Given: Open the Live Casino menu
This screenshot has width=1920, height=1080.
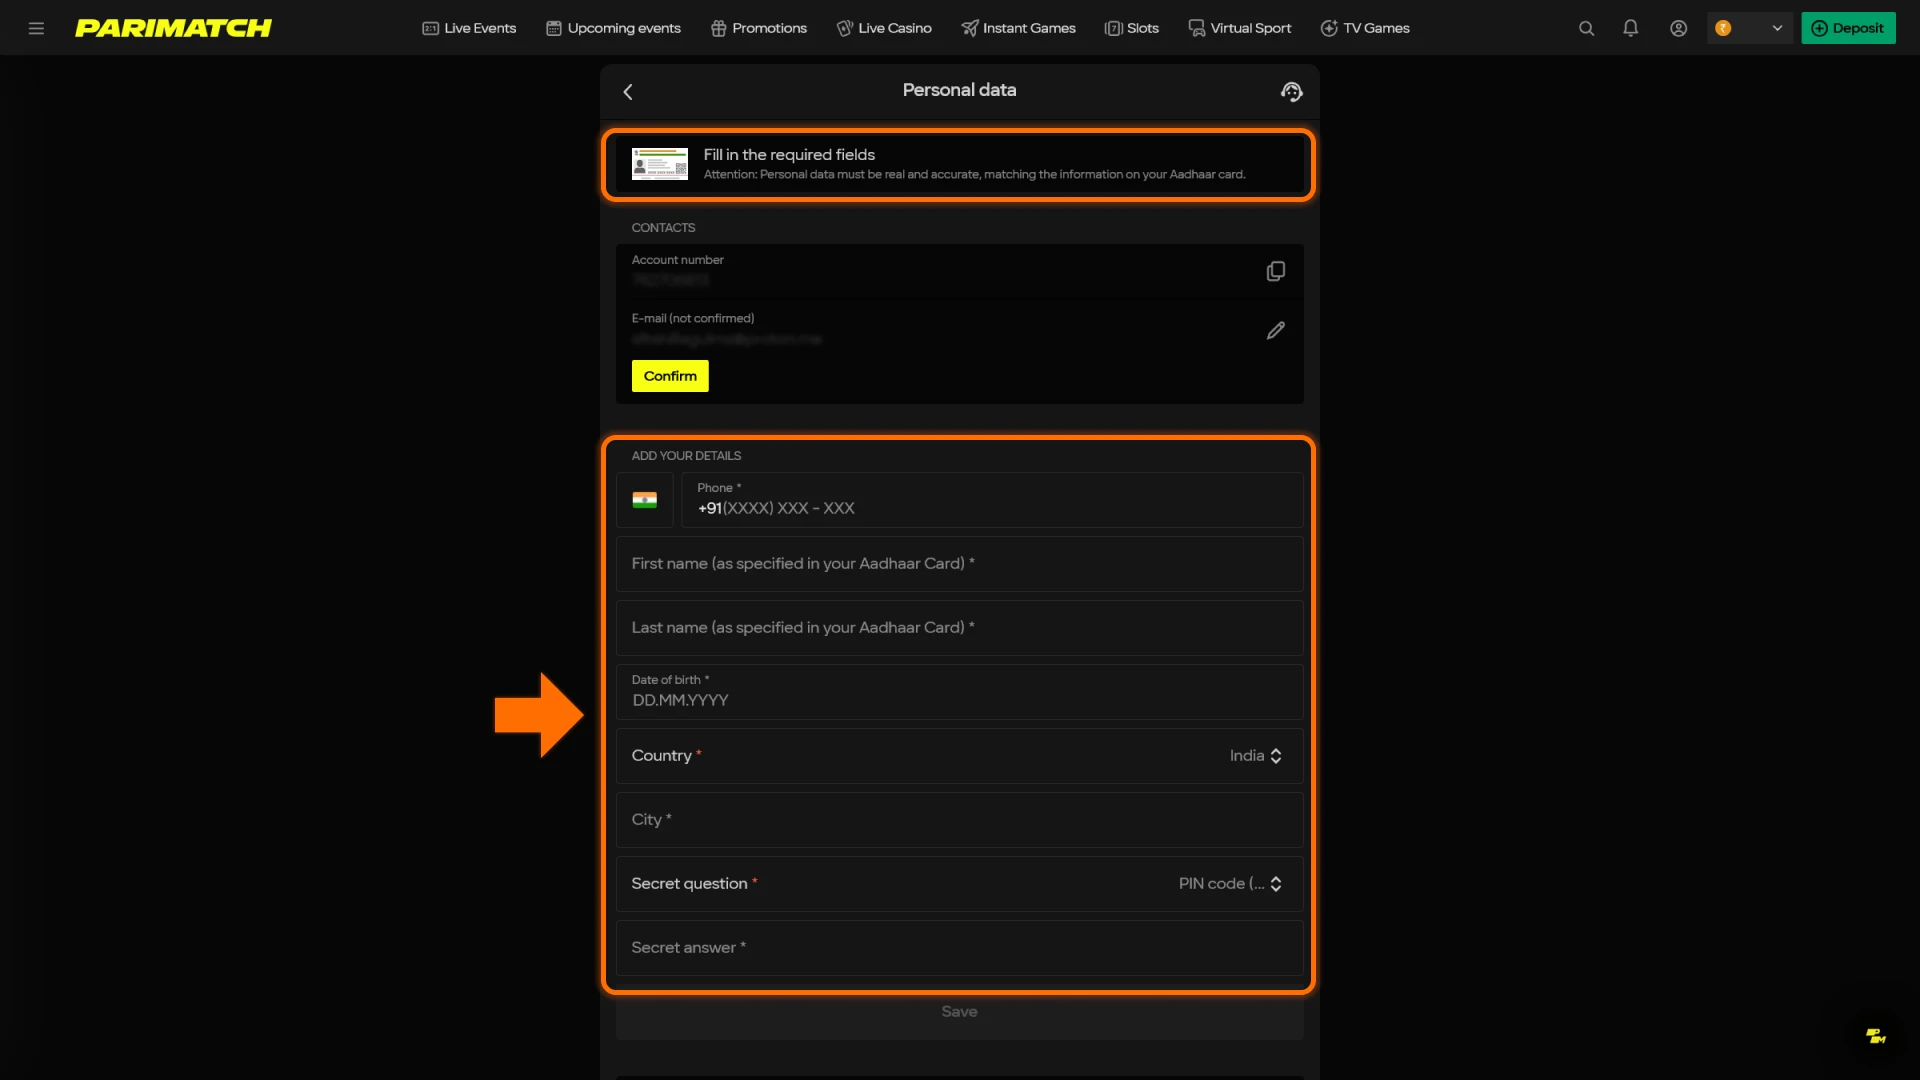Looking at the screenshot, I should click(x=884, y=28).
